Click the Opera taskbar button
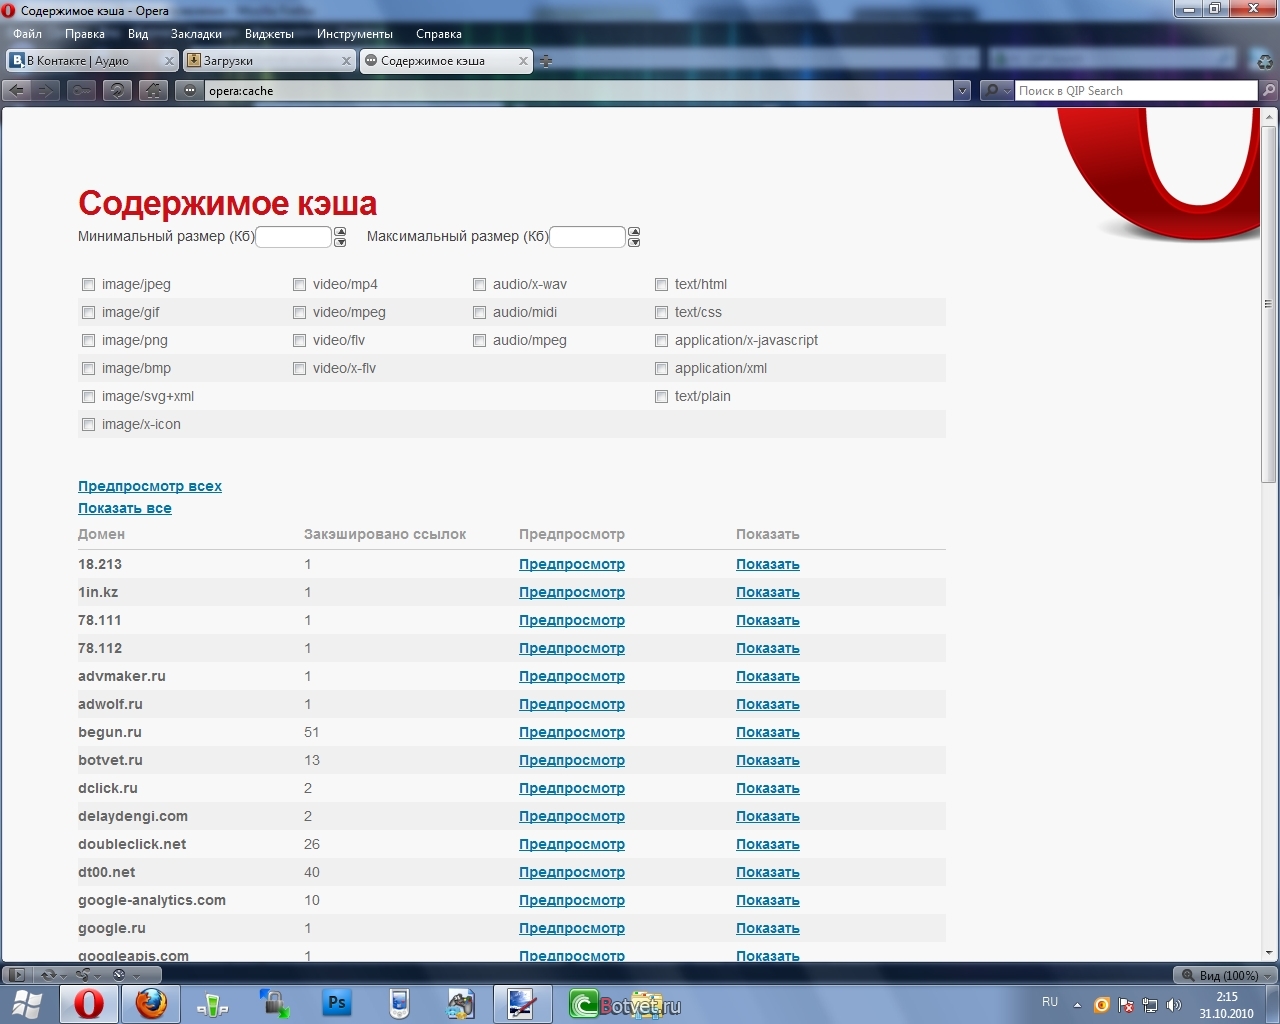1280x1024 pixels. pos(88,1004)
